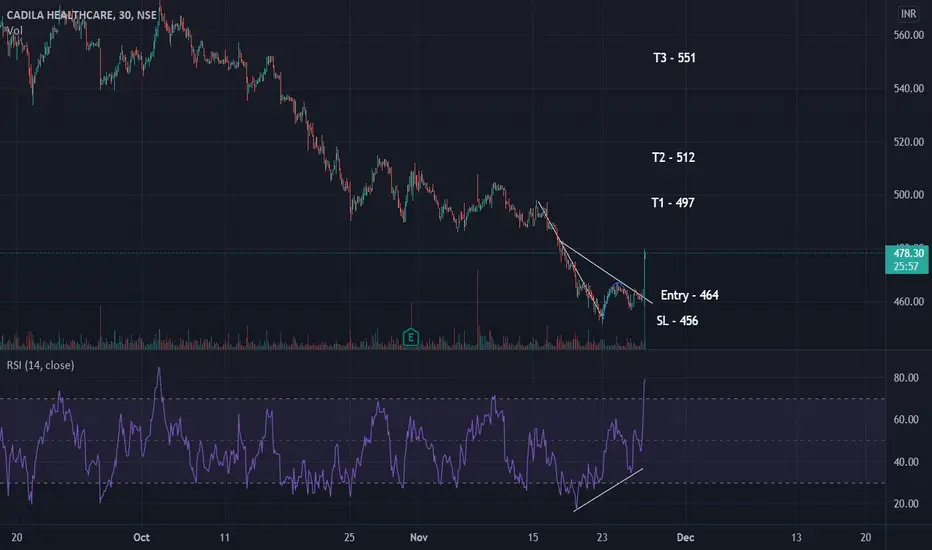
Task: Select the RSI divergence trendline
Action: (x=607, y=491)
